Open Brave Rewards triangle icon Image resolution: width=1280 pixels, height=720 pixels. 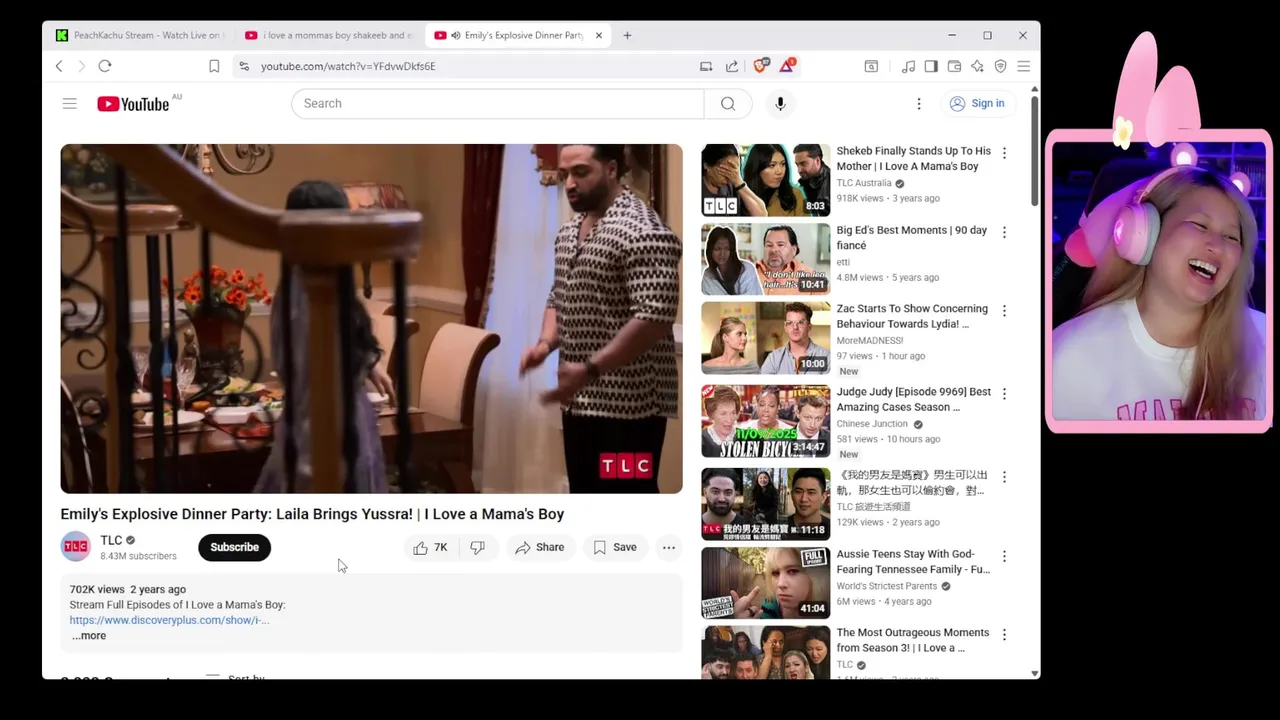(x=787, y=66)
